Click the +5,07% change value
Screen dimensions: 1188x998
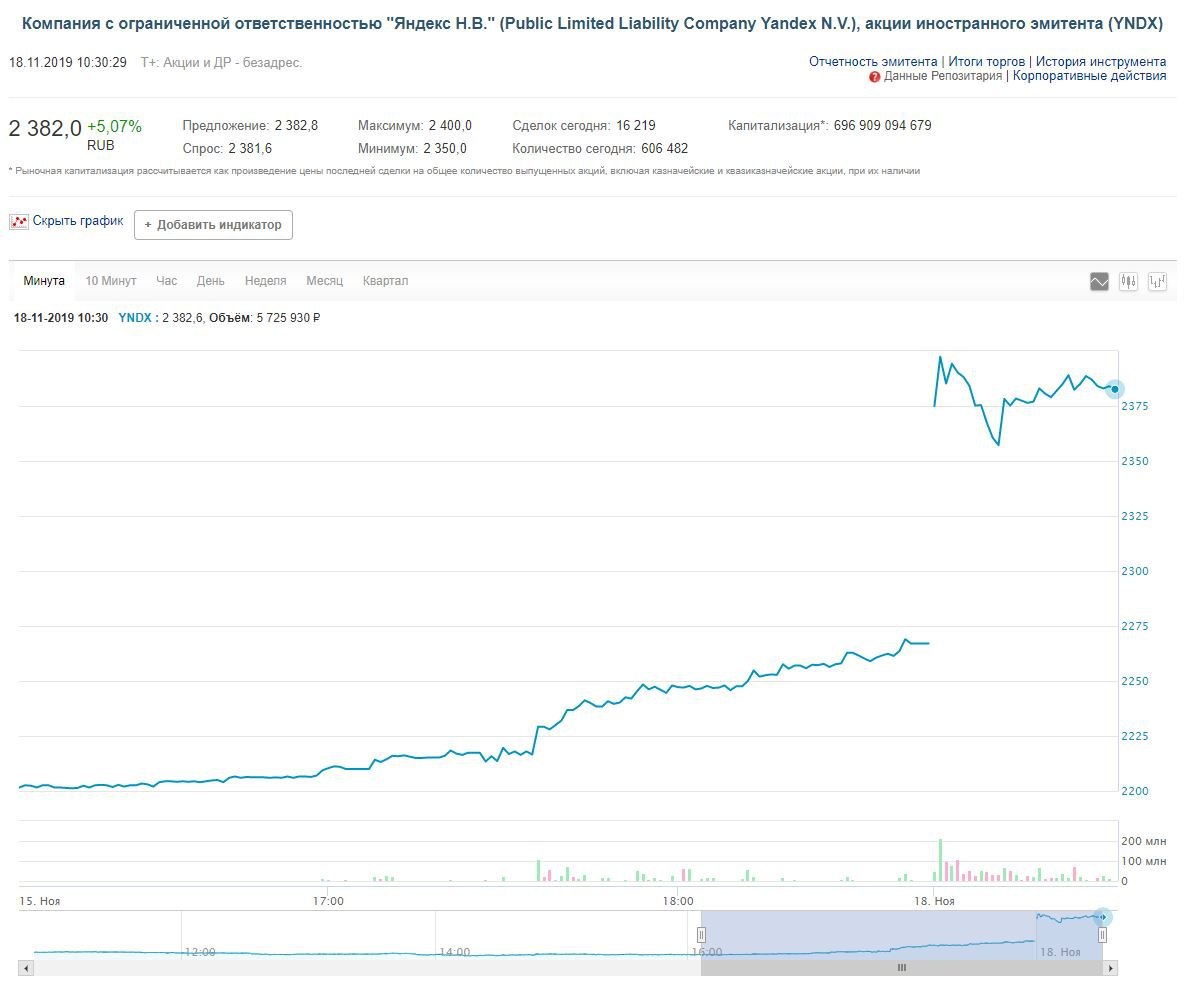tap(114, 127)
